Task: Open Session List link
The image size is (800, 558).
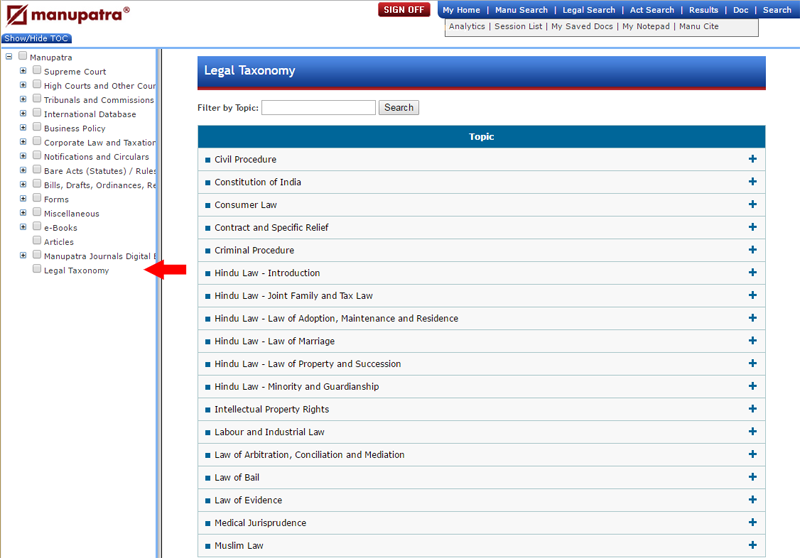Action: (x=518, y=27)
